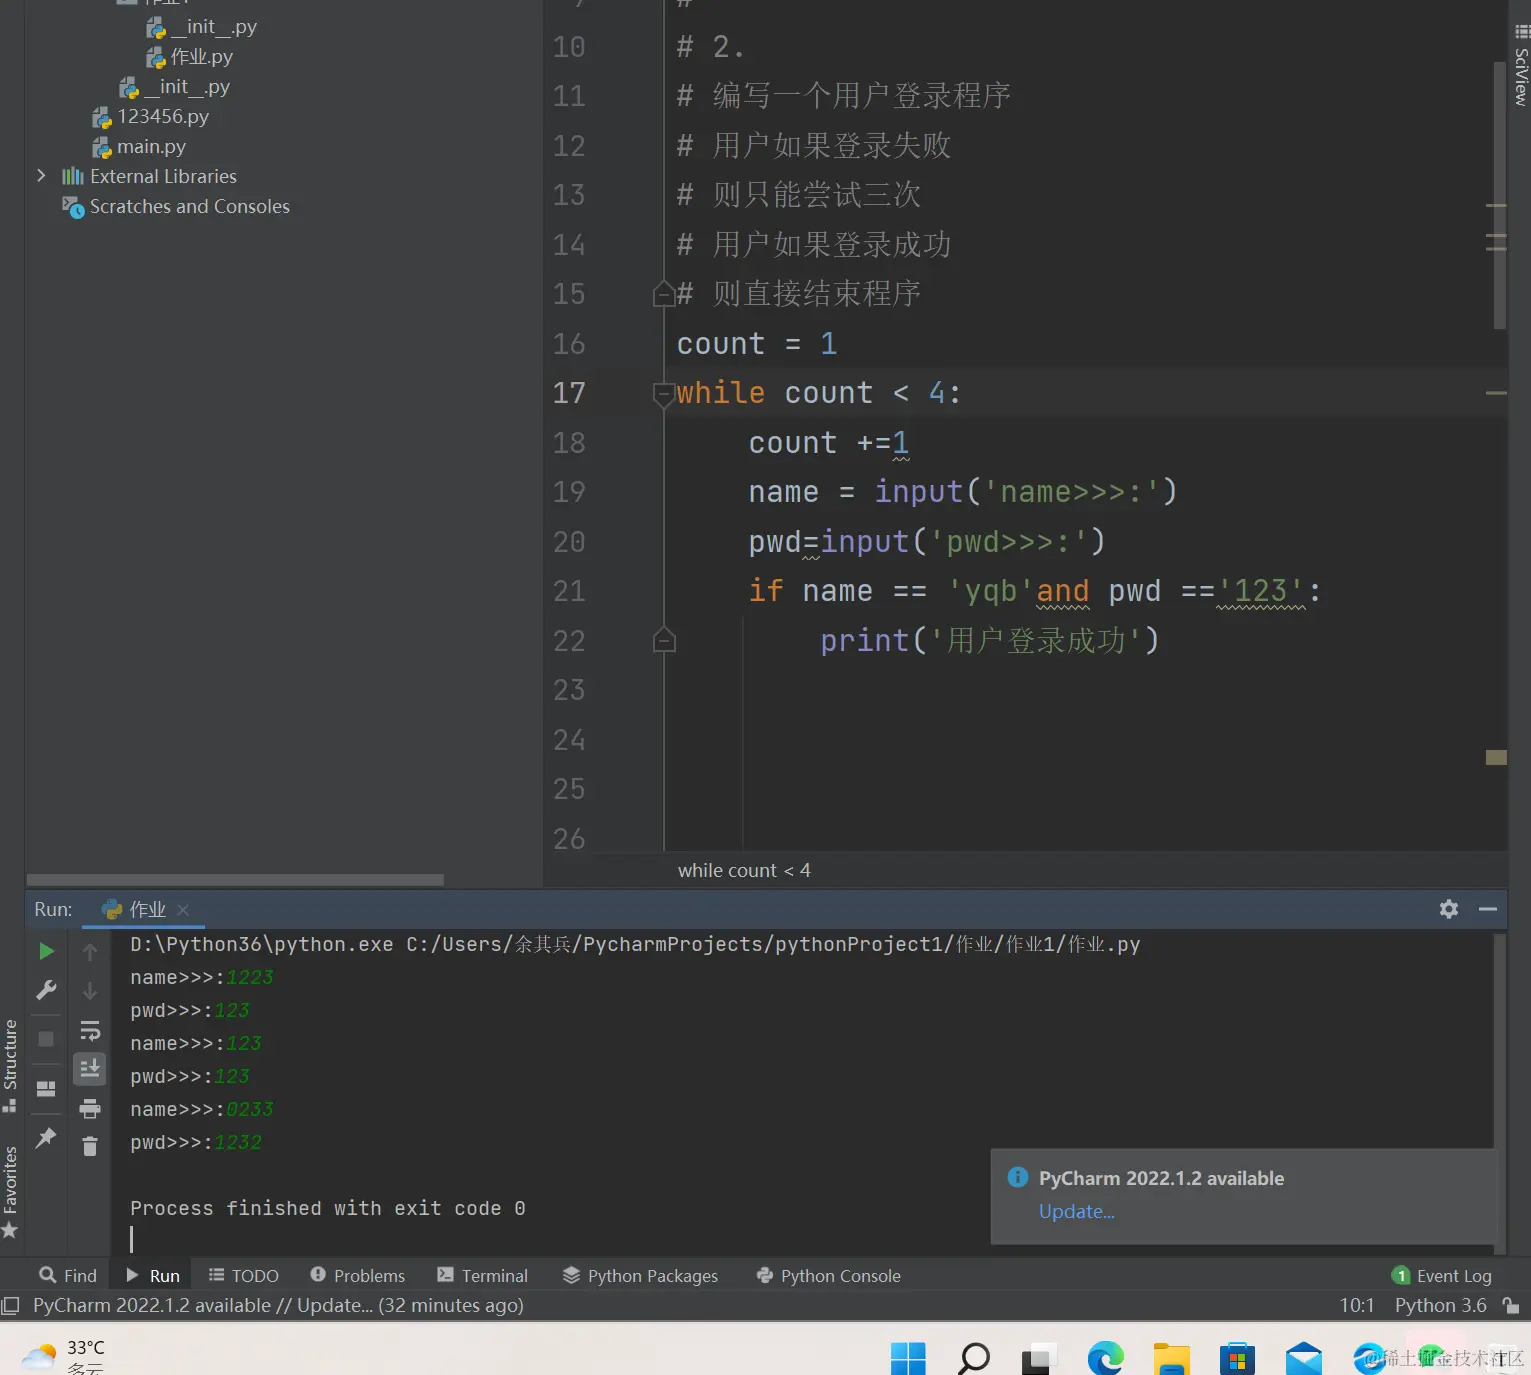Open Structure side panel
Viewport: 1531px width, 1375px height.
pyautogui.click(x=10, y=1065)
